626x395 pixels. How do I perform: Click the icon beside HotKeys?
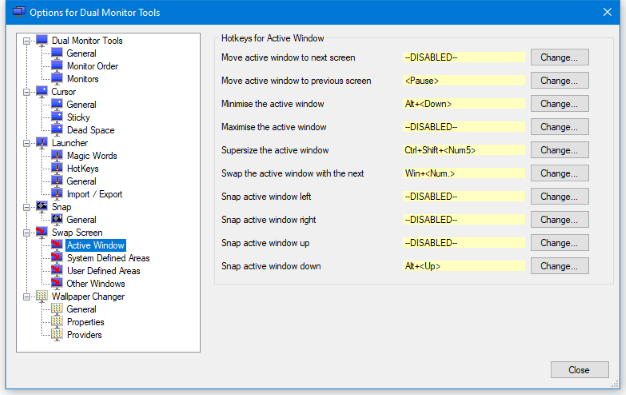(57, 168)
